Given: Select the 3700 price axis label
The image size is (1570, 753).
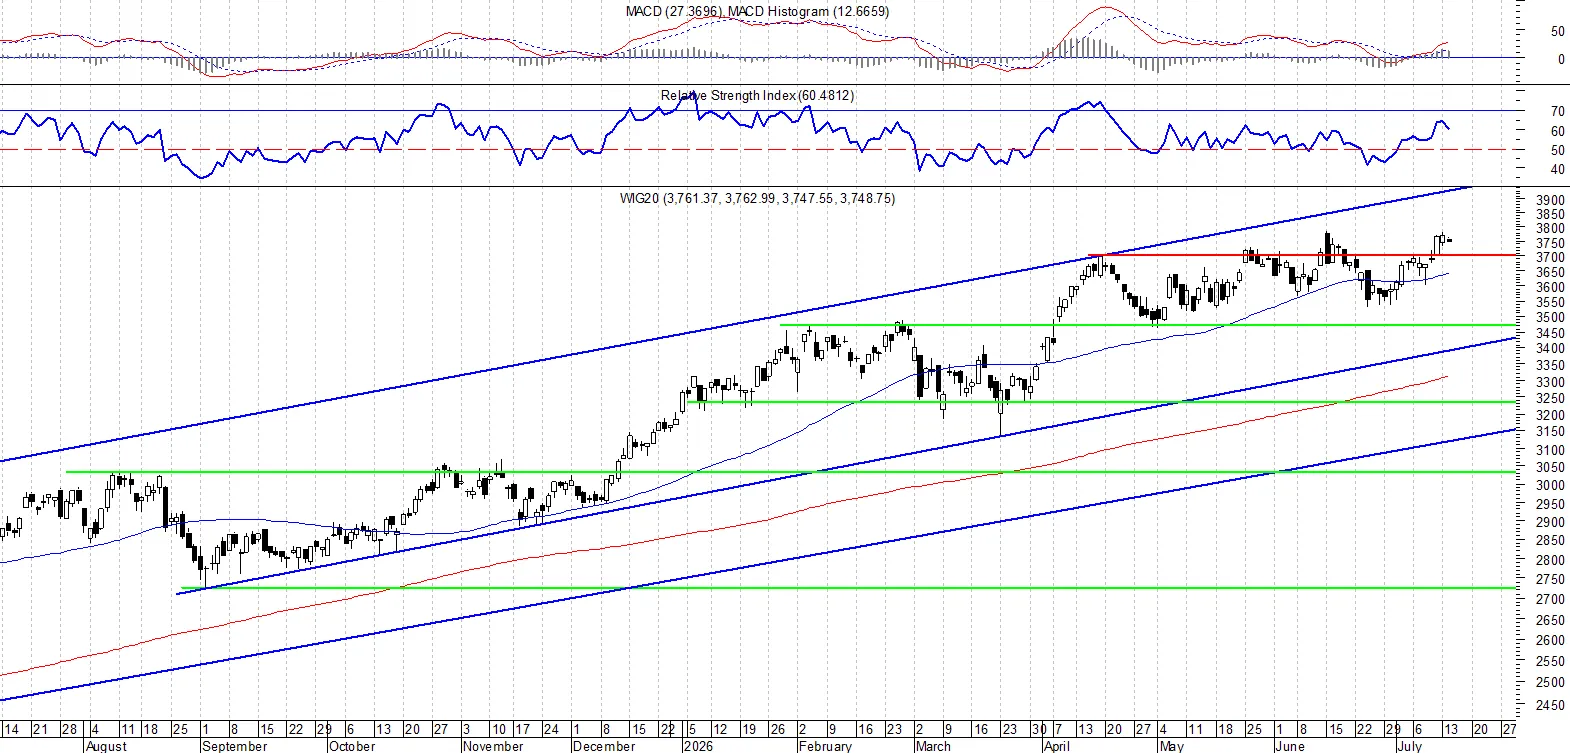Looking at the screenshot, I should click(x=1550, y=257).
